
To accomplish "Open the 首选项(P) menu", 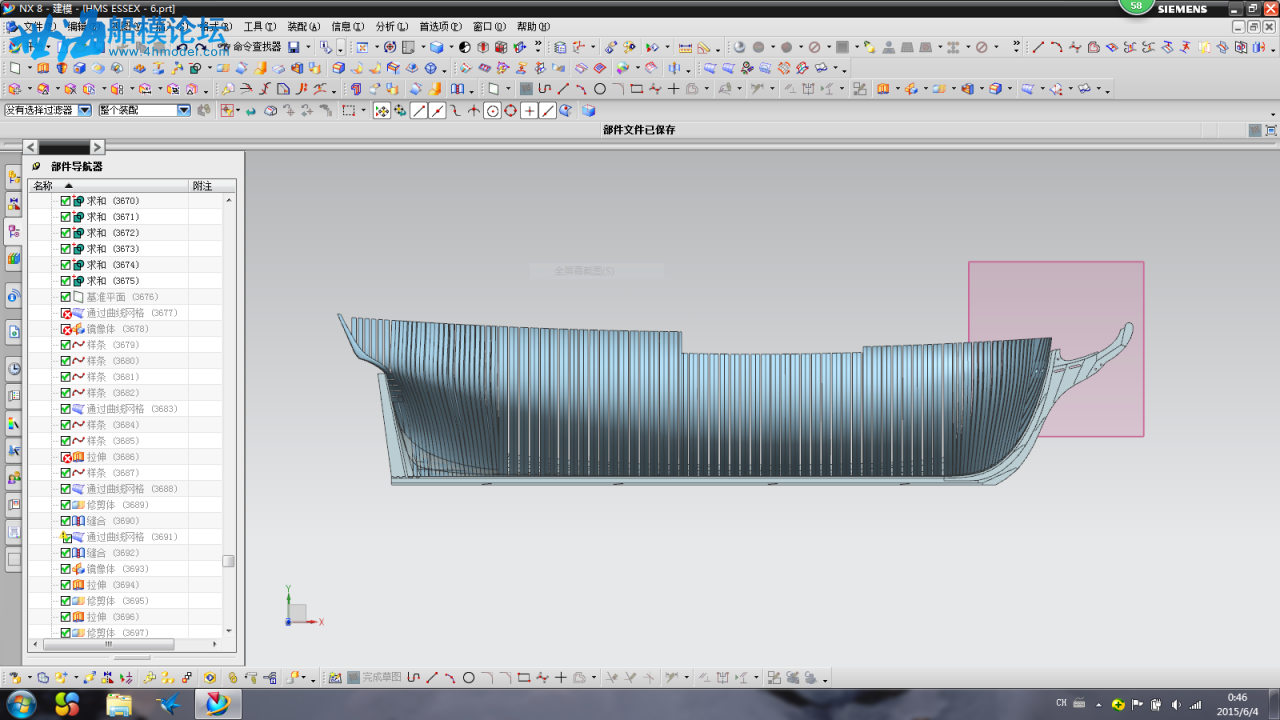I will point(440,27).
